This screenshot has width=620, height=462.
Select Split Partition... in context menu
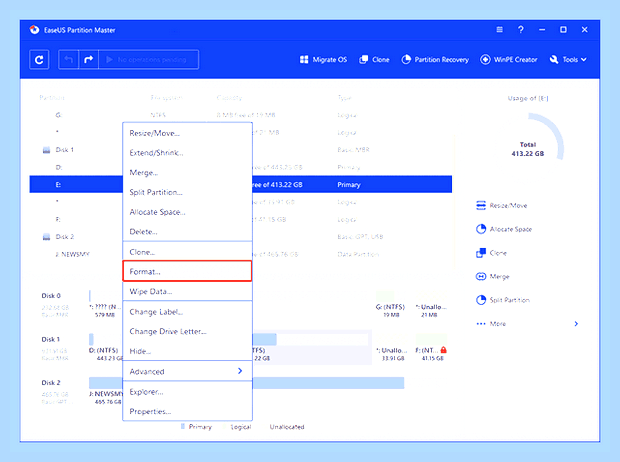pos(187,192)
